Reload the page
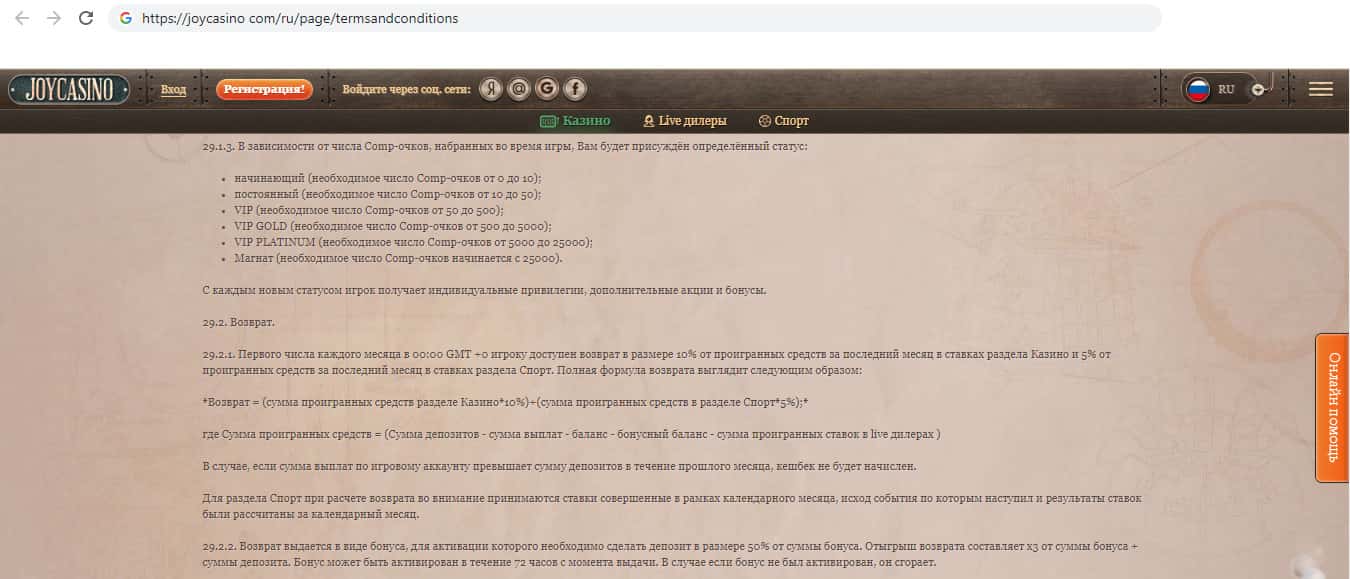The width and height of the screenshot is (1350, 579). (x=86, y=18)
